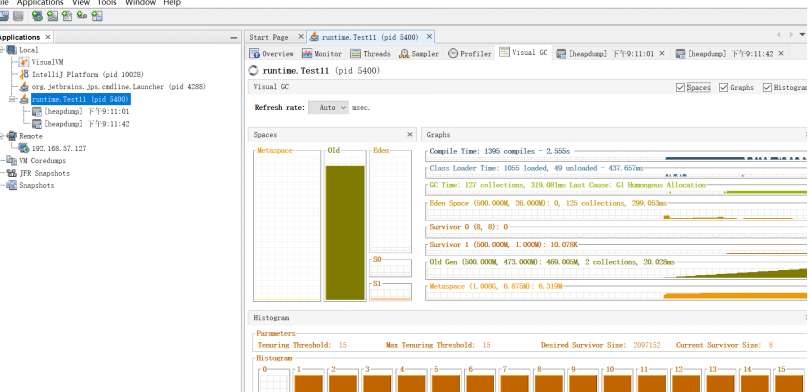Click the Monitor tab's chart icon
This screenshot has height=392, width=808.
pyautogui.click(x=307, y=54)
